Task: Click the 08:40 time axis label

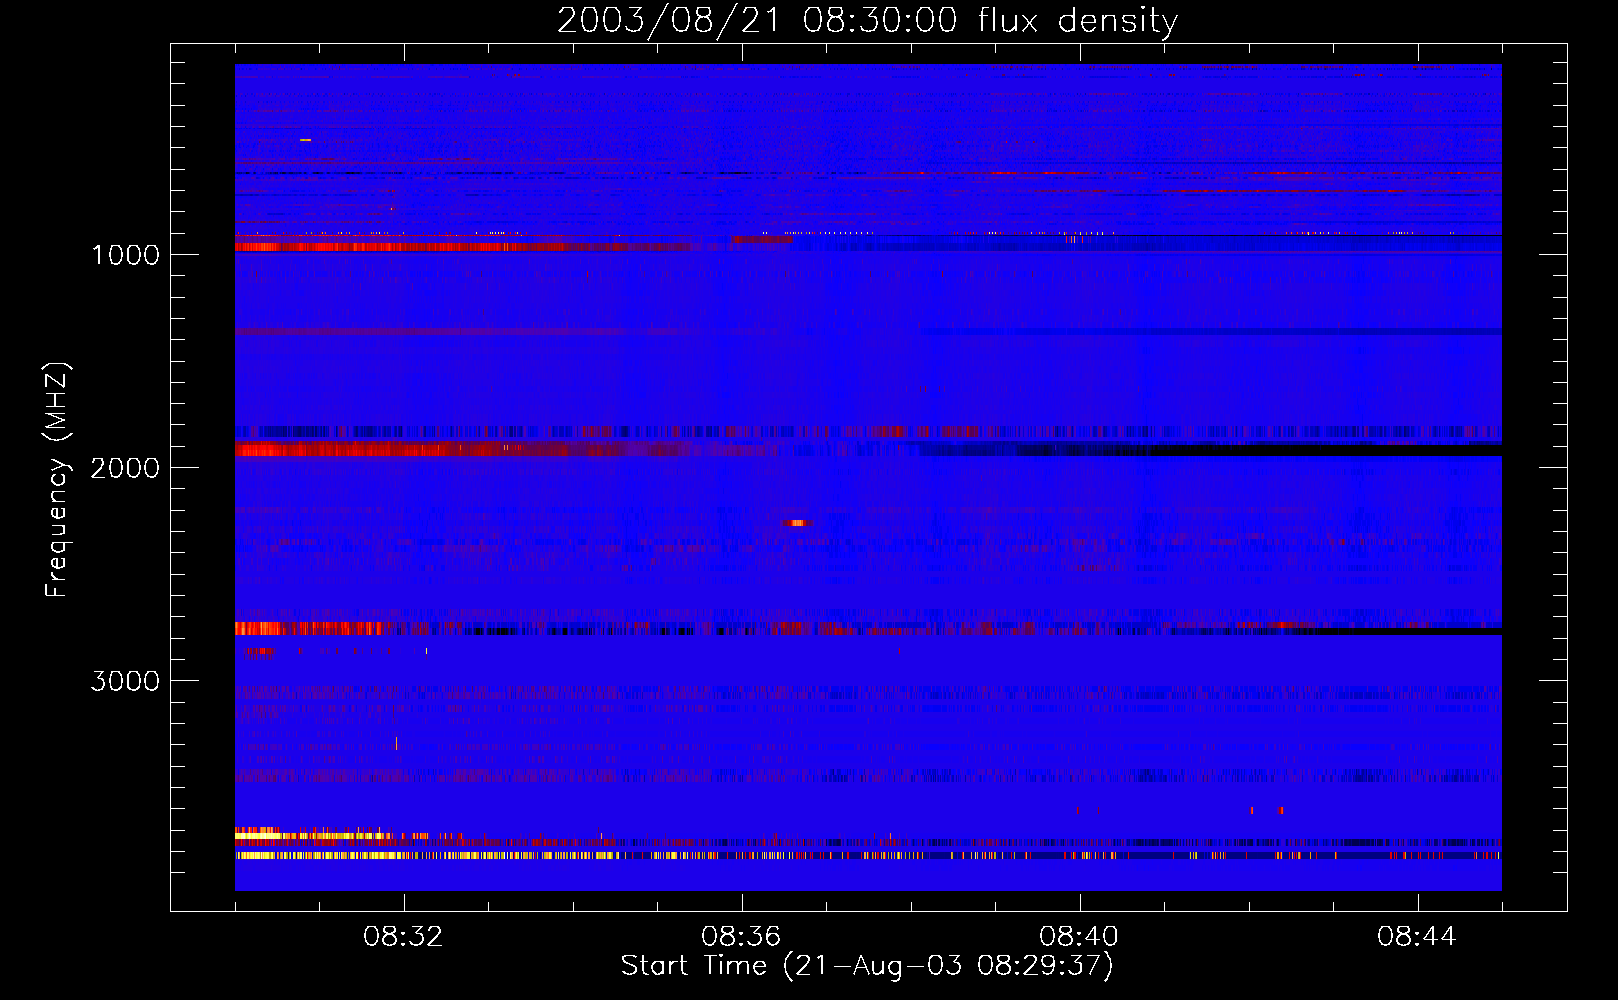Action: 1079,937
